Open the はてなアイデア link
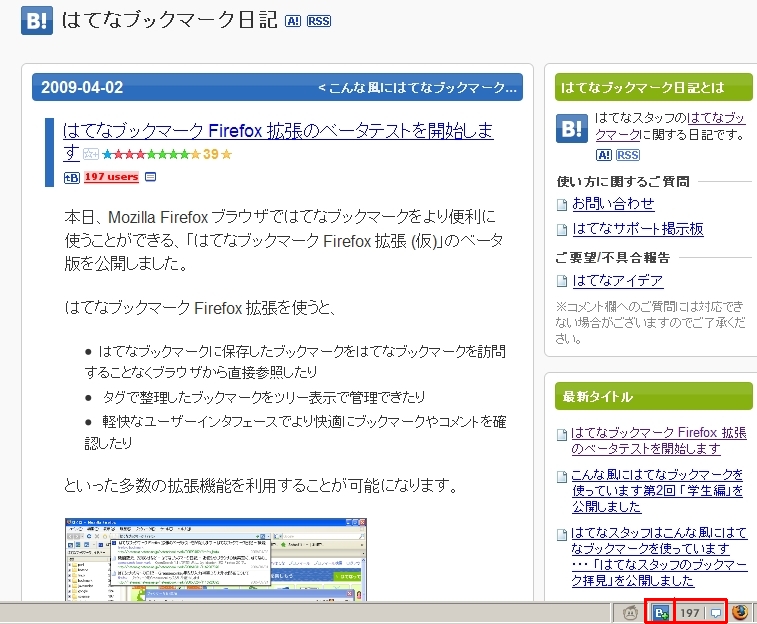This screenshot has height=624, width=757. (617, 280)
